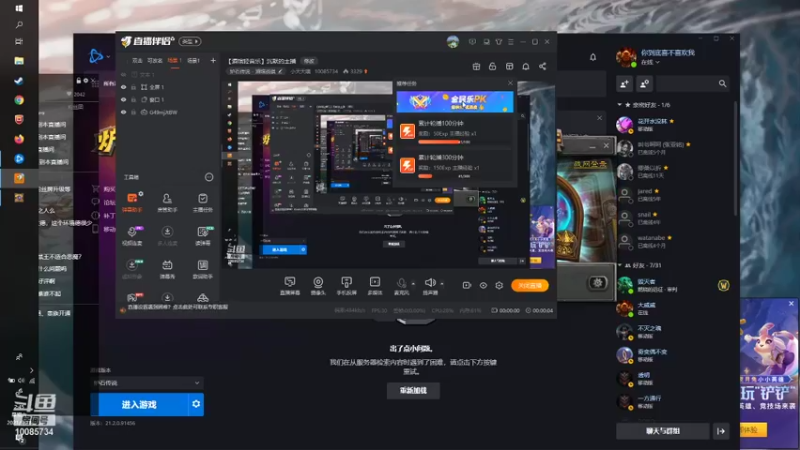Open the speaker dropdown arrow
The image size is (800, 450).
pos(442,284)
